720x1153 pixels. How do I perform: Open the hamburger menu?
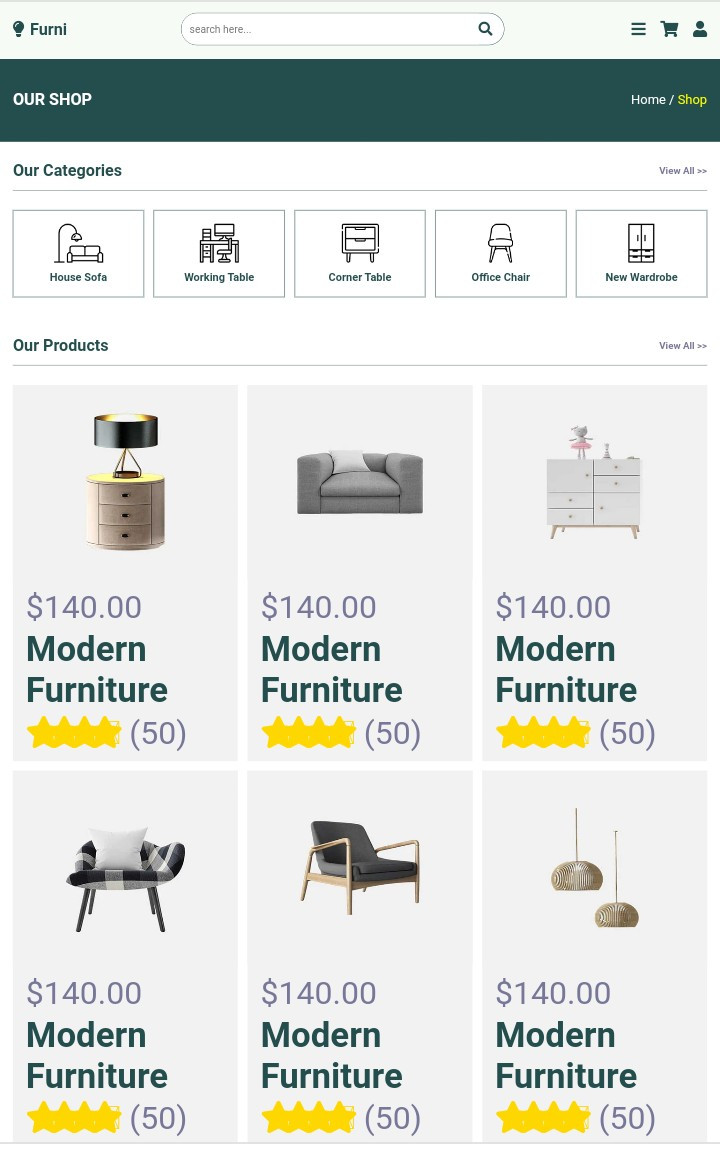[x=638, y=29]
